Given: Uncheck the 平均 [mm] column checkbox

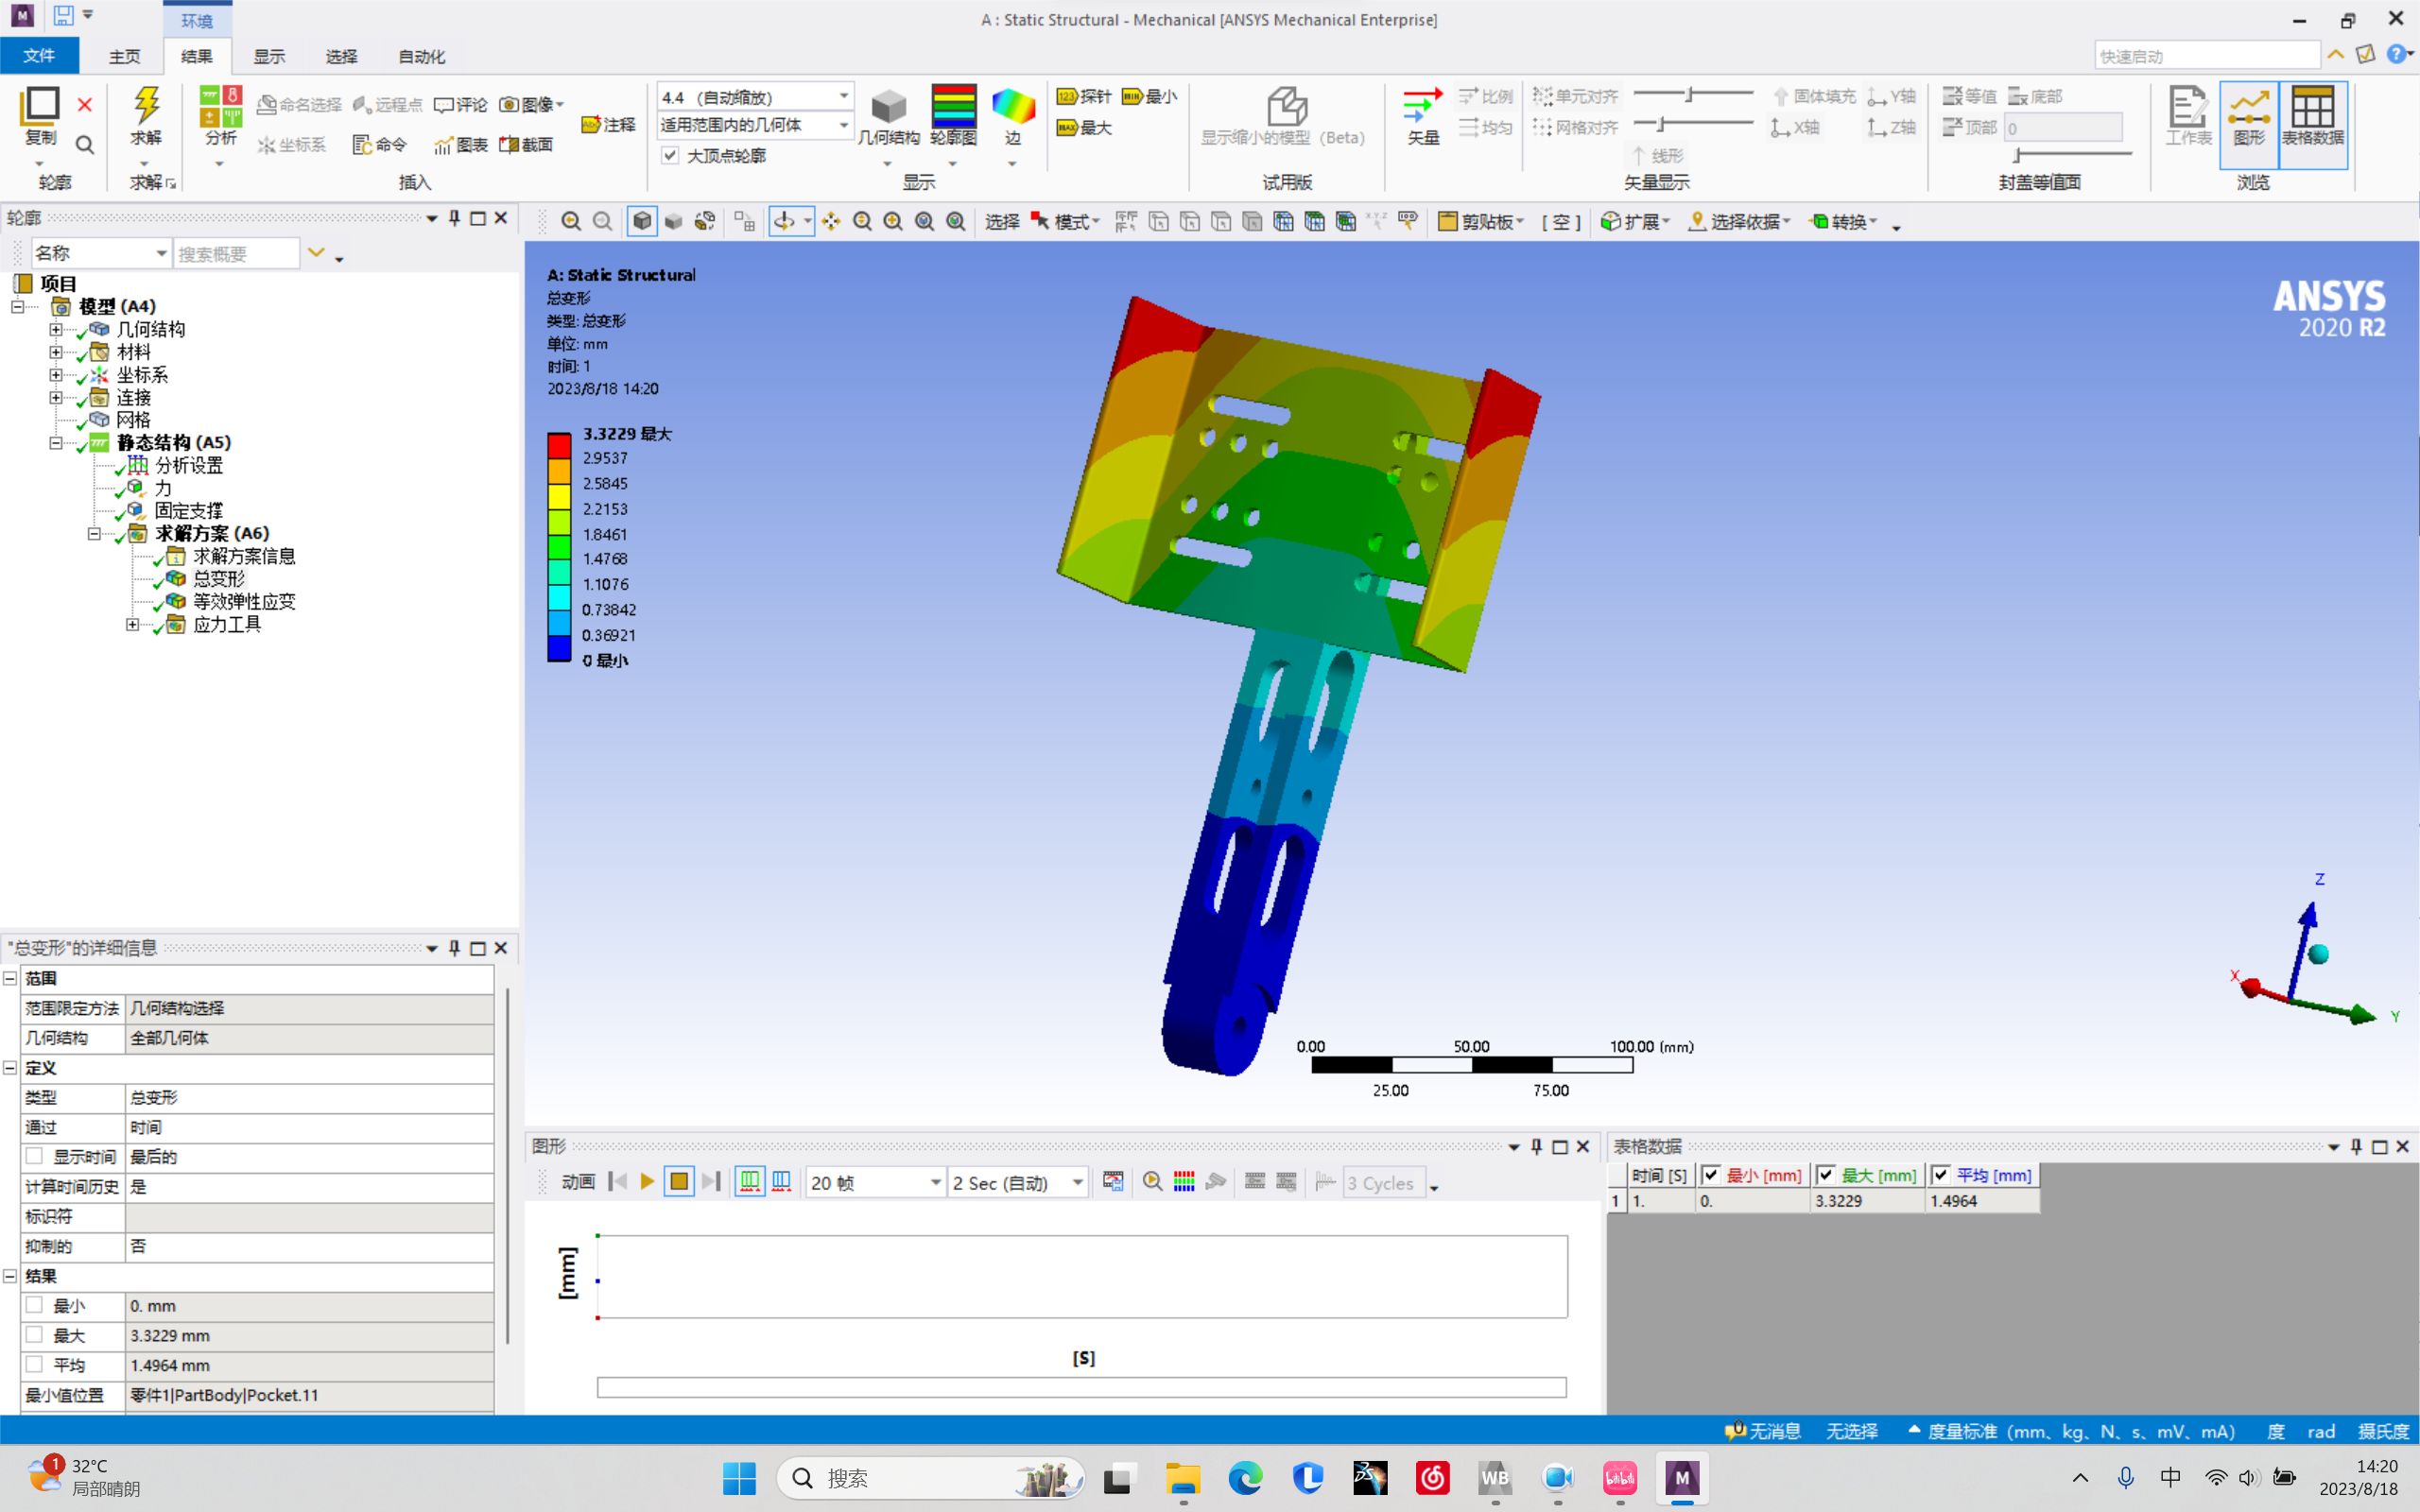Looking at the screenshot, I should click(1940, 1175).
